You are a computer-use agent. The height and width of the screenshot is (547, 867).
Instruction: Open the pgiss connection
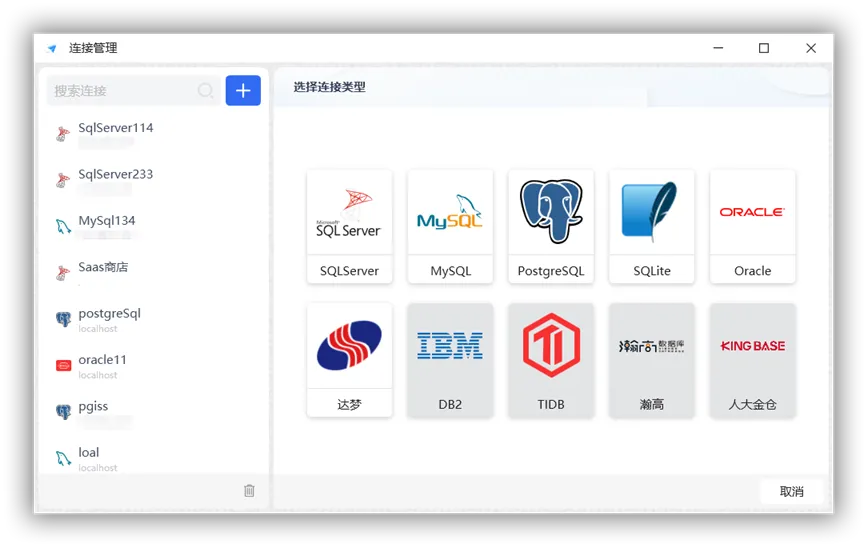pyautogui.click(x=153, y=413)
